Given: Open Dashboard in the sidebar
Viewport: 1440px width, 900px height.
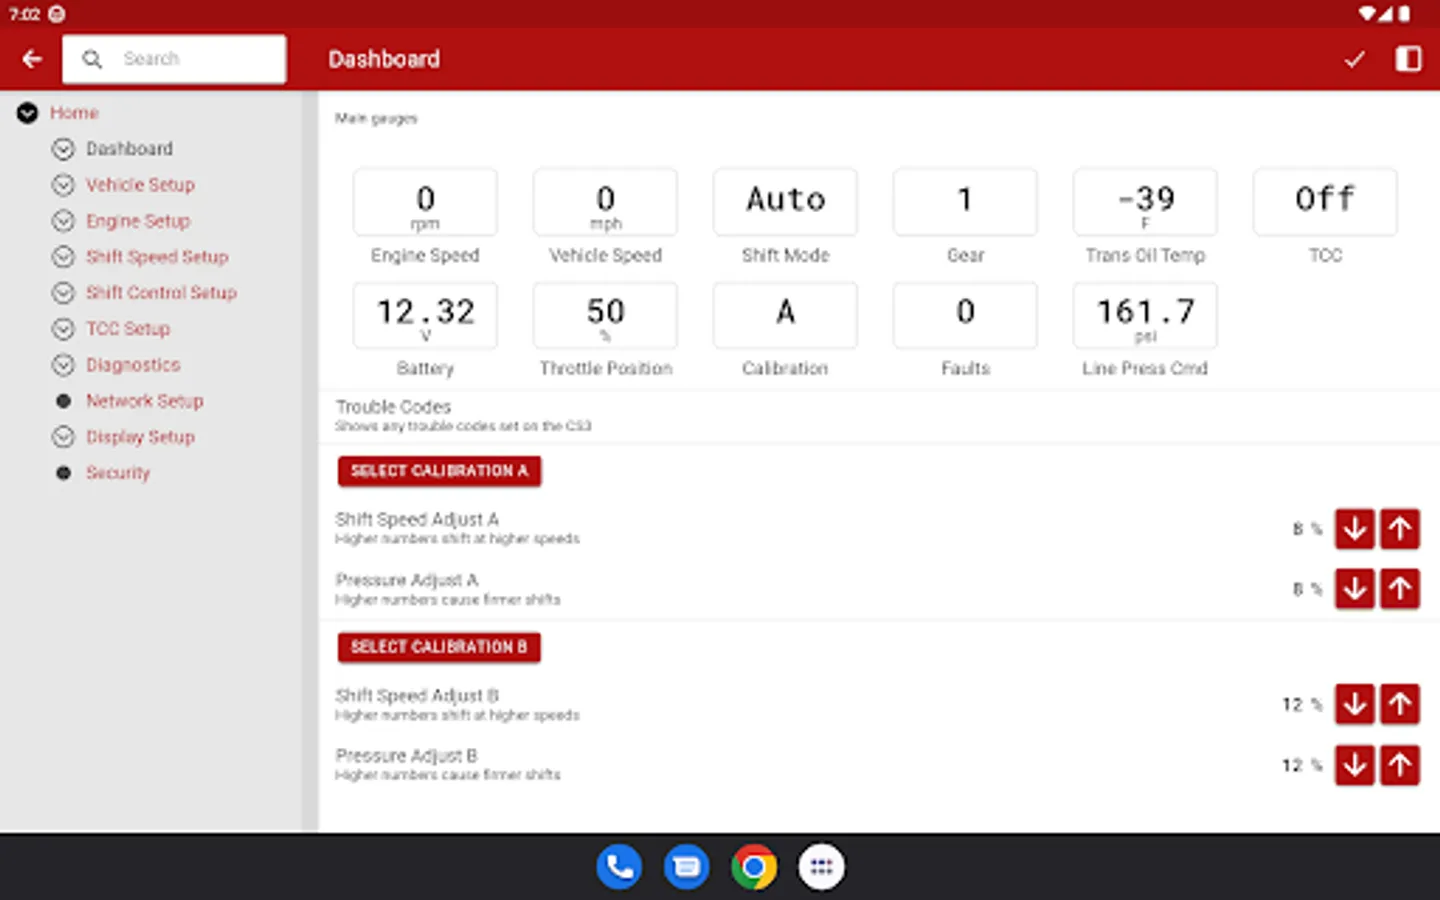Looking at the screenshot, I should click(x=129, y=149).
